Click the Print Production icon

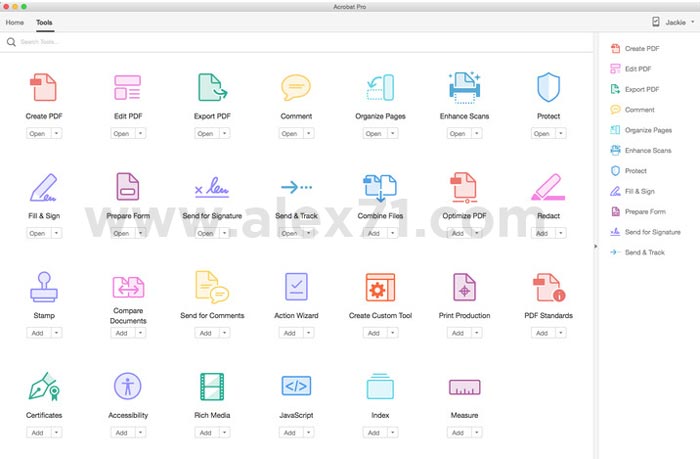pyautogui.click(x=464, y=287)
